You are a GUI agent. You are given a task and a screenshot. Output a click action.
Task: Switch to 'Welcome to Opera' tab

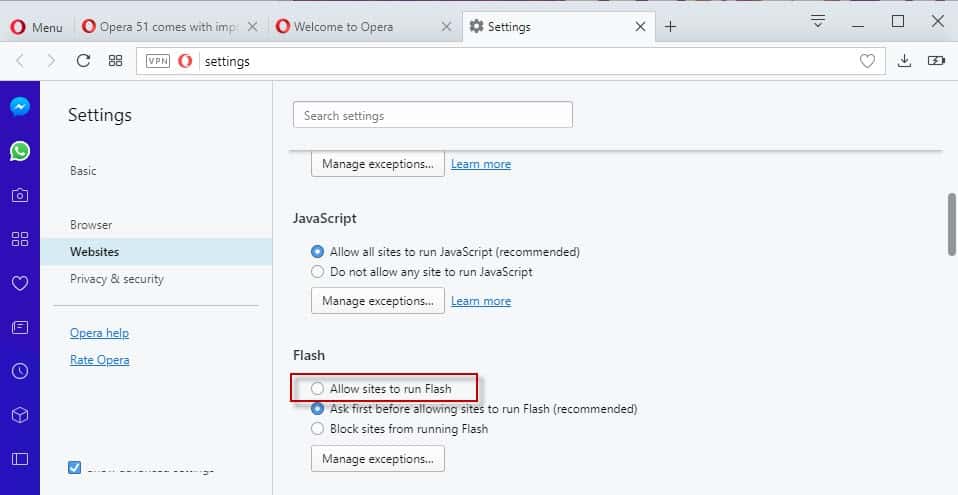point(343,27)
